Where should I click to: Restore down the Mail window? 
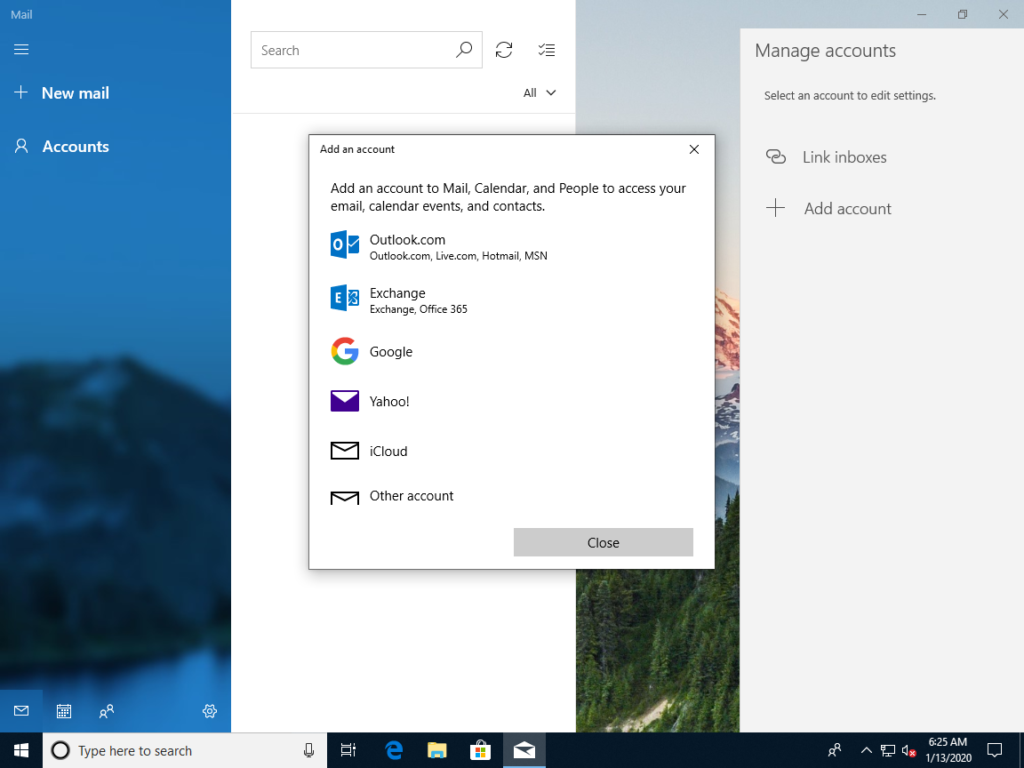pos(962,14)
